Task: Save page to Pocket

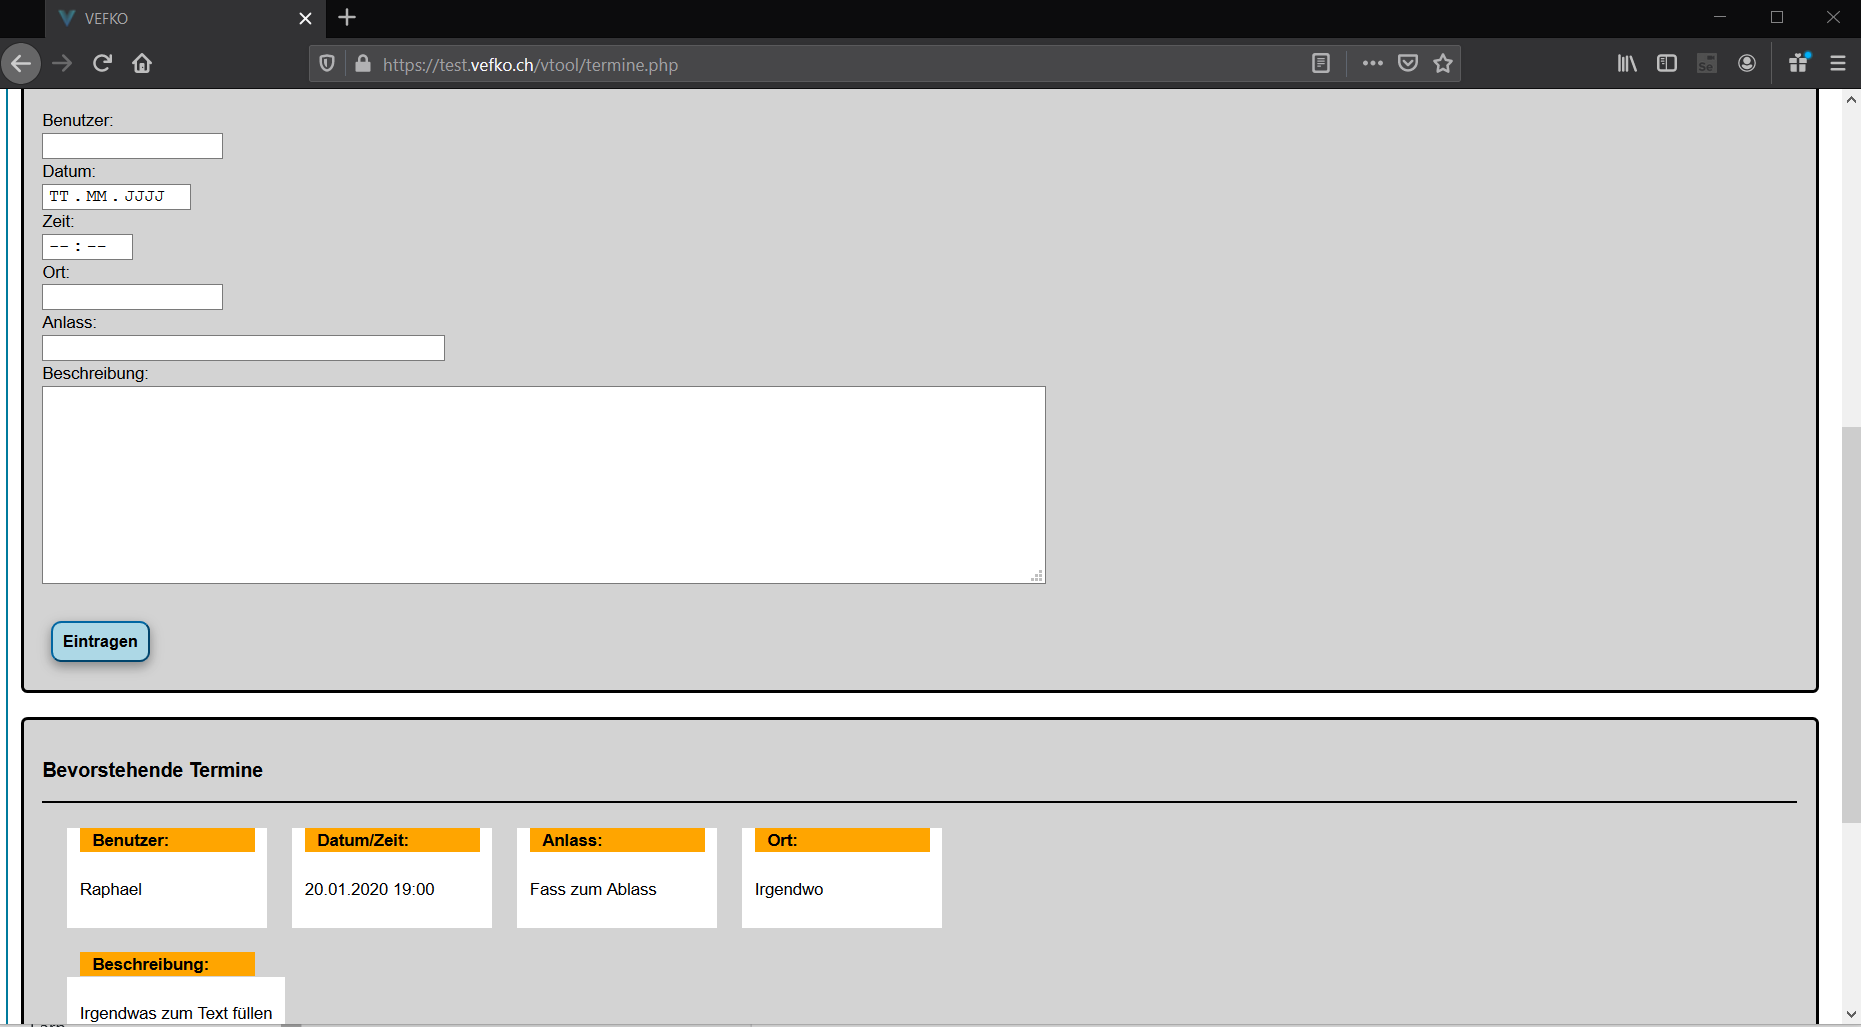Action: 1408,64
